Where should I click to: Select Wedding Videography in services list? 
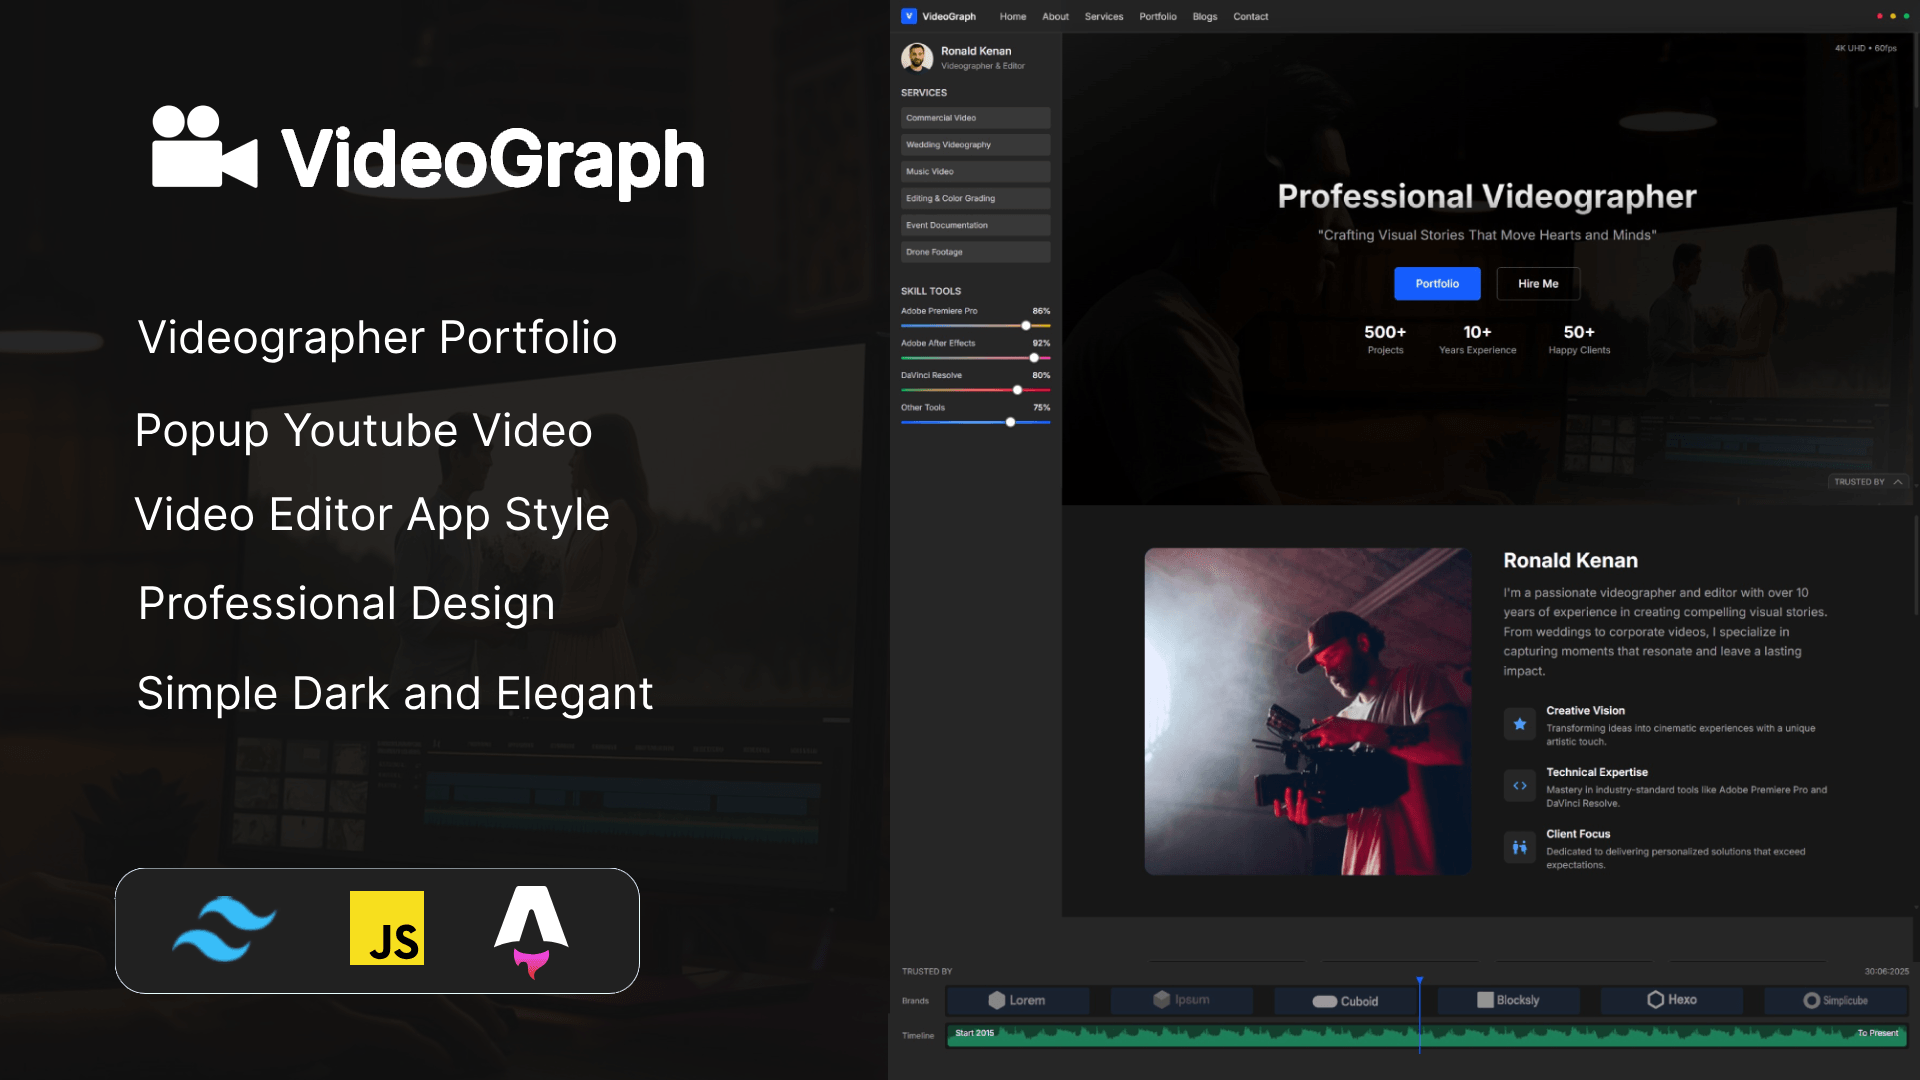[974, 145]
